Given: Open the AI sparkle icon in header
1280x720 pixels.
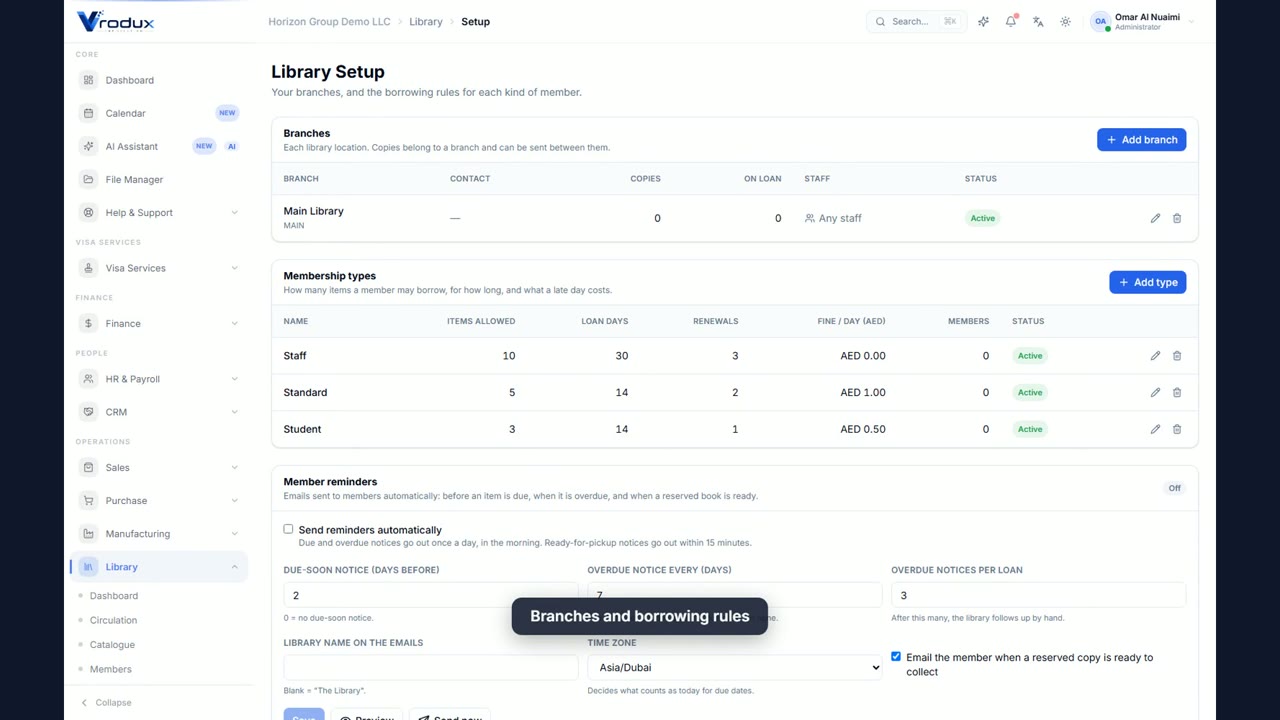Looking at the screenshot, I should tap(984, 21).
